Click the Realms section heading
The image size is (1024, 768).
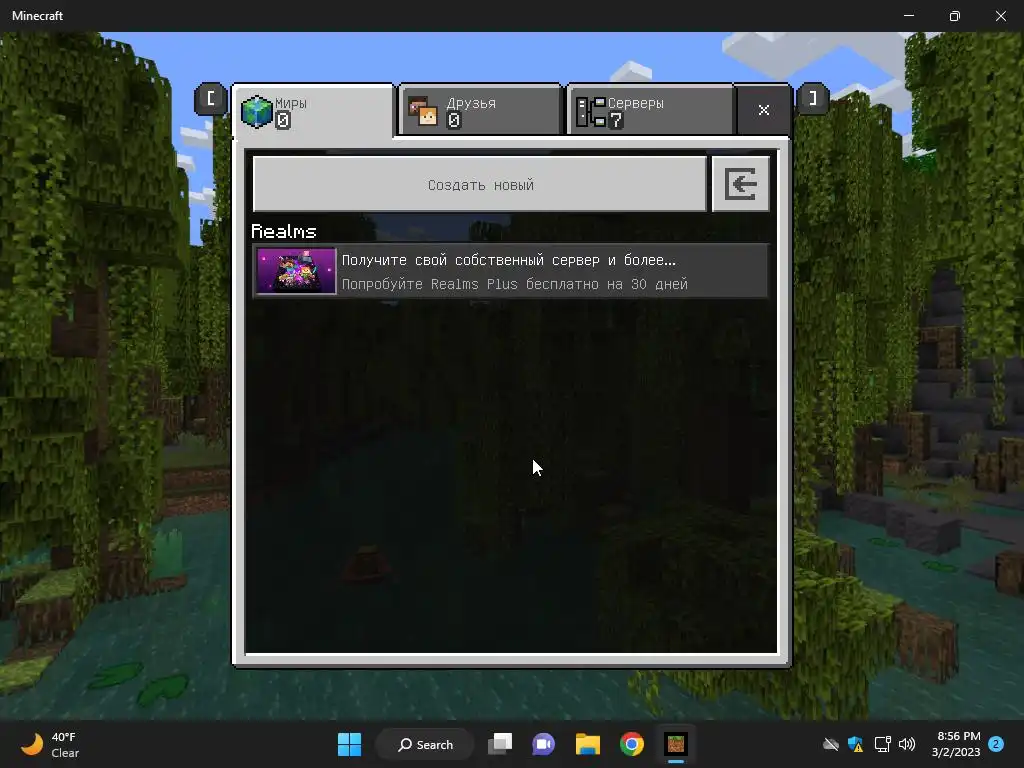[x=284, y=231]
